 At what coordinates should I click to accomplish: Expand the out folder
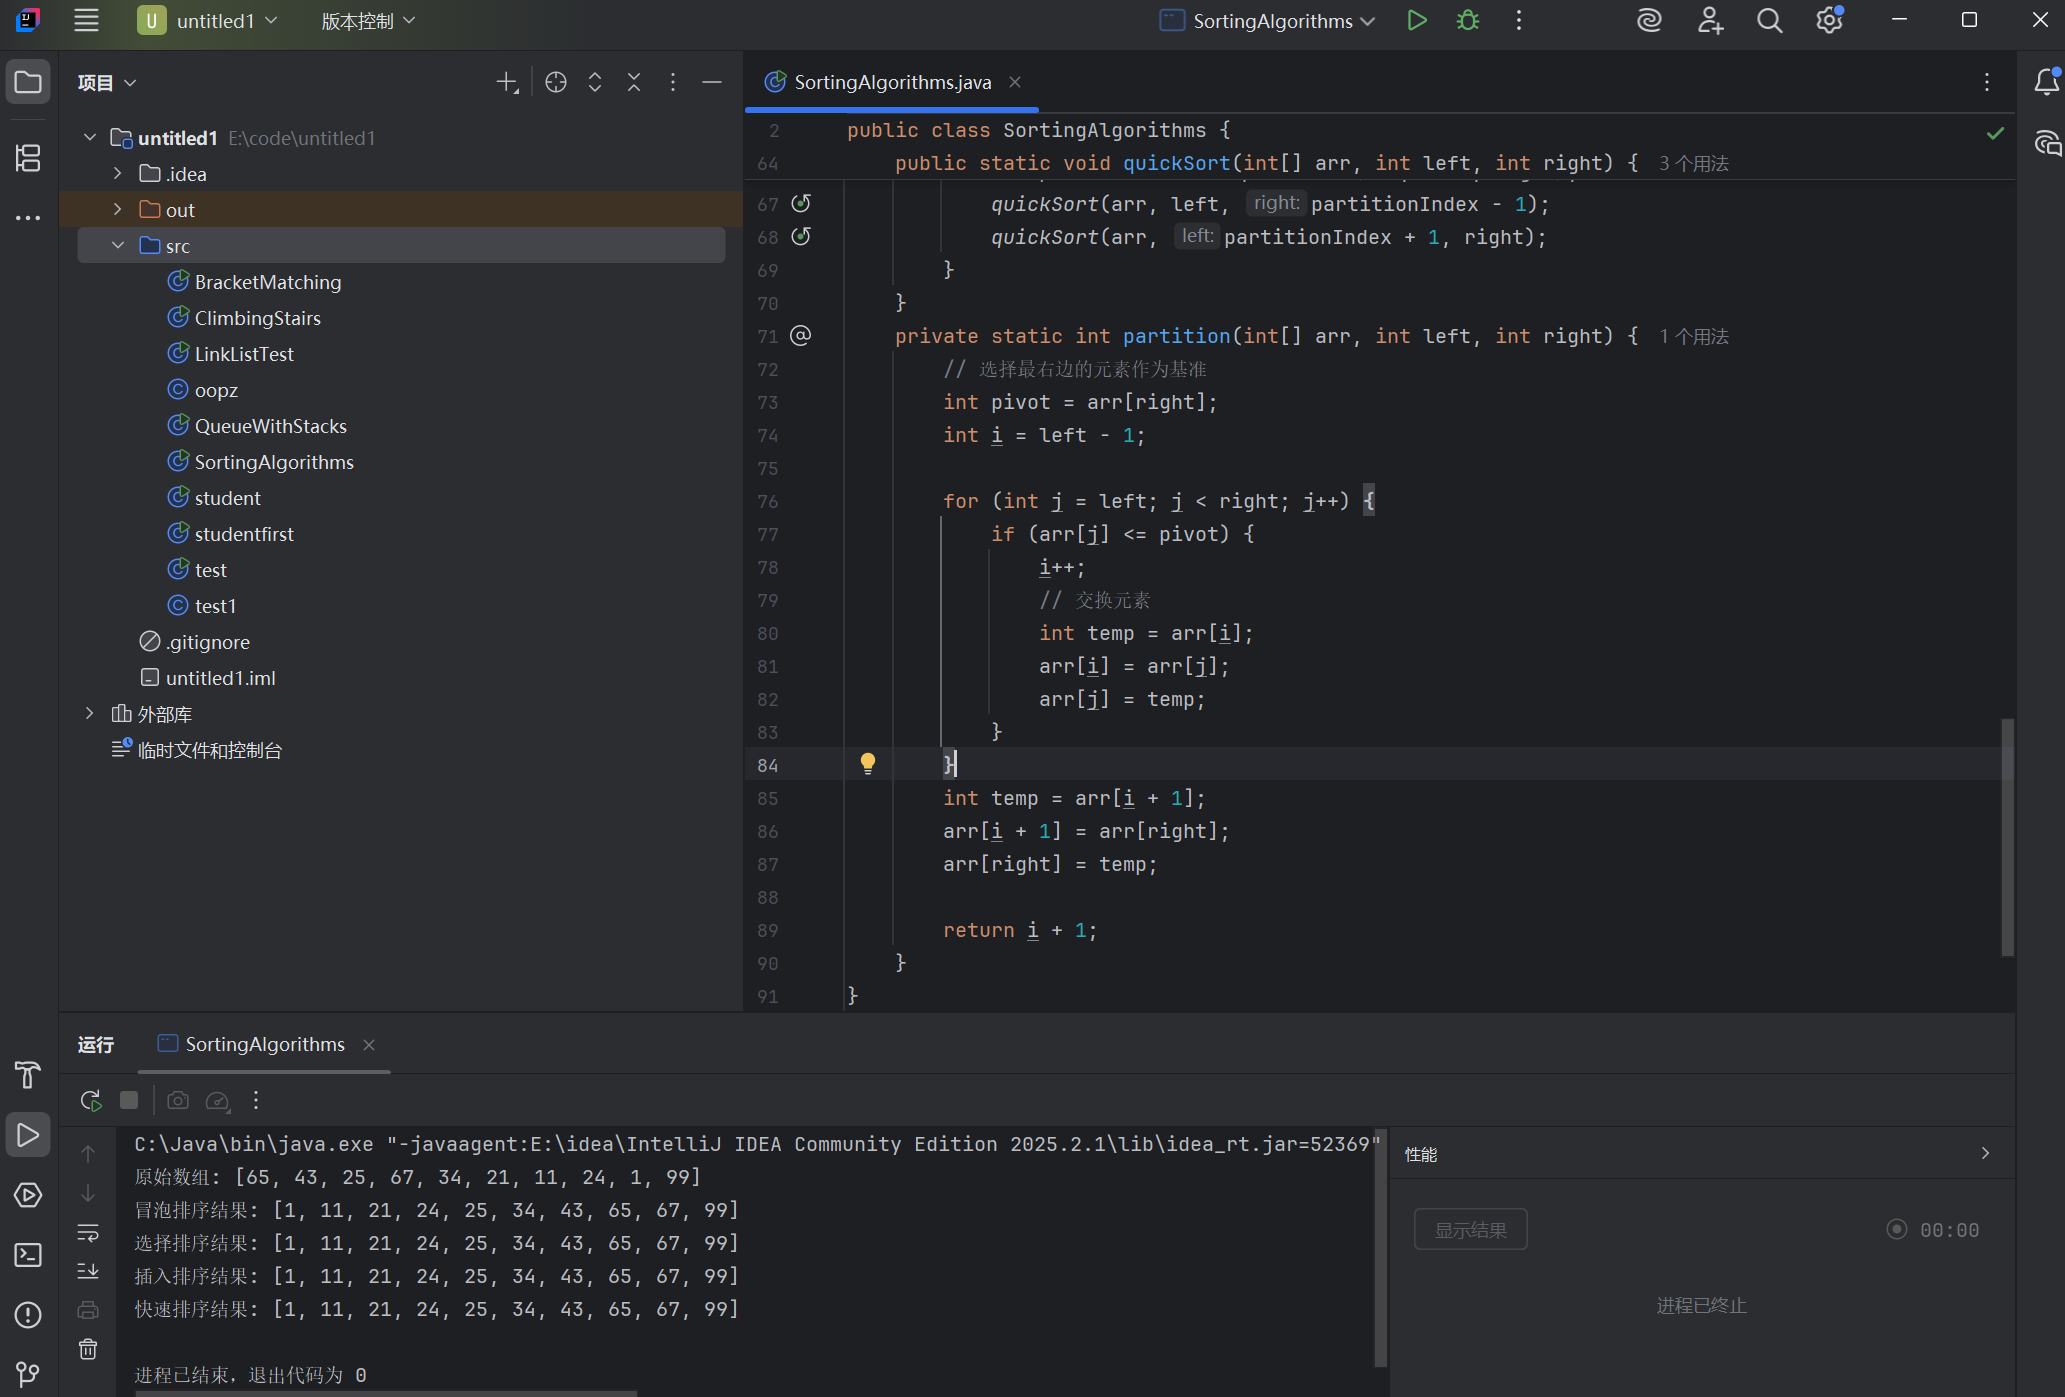tap(118, 209)
